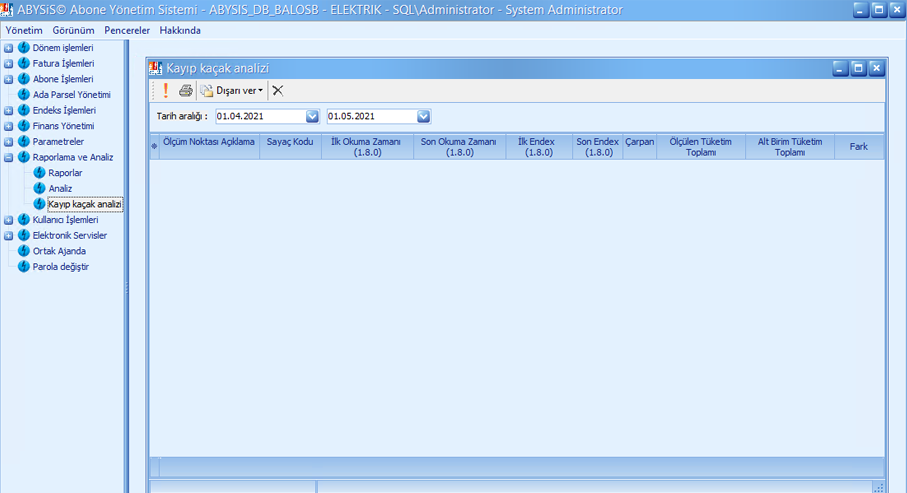Click the Raporlar node icon
Viewport: 907px width, 493px height.
pyautogui.click(x=40, y=173)
